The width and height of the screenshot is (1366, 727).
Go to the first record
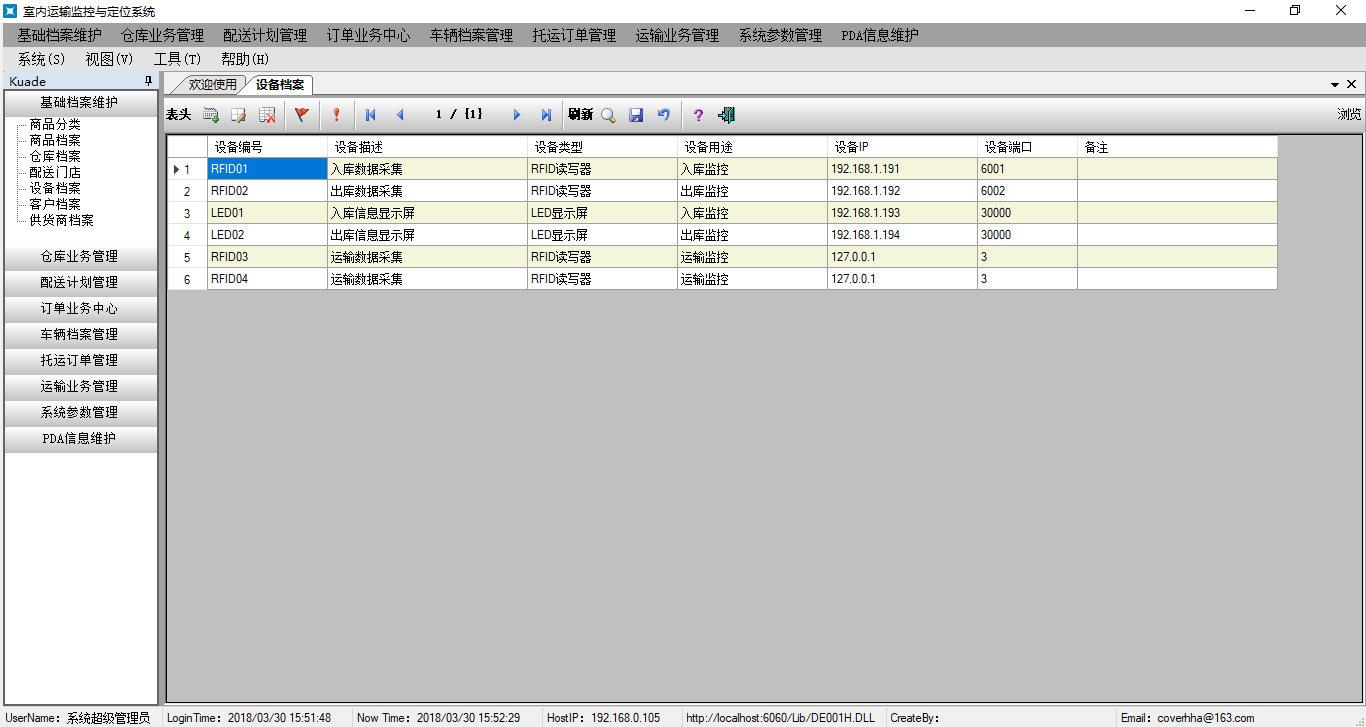point(371,115)
